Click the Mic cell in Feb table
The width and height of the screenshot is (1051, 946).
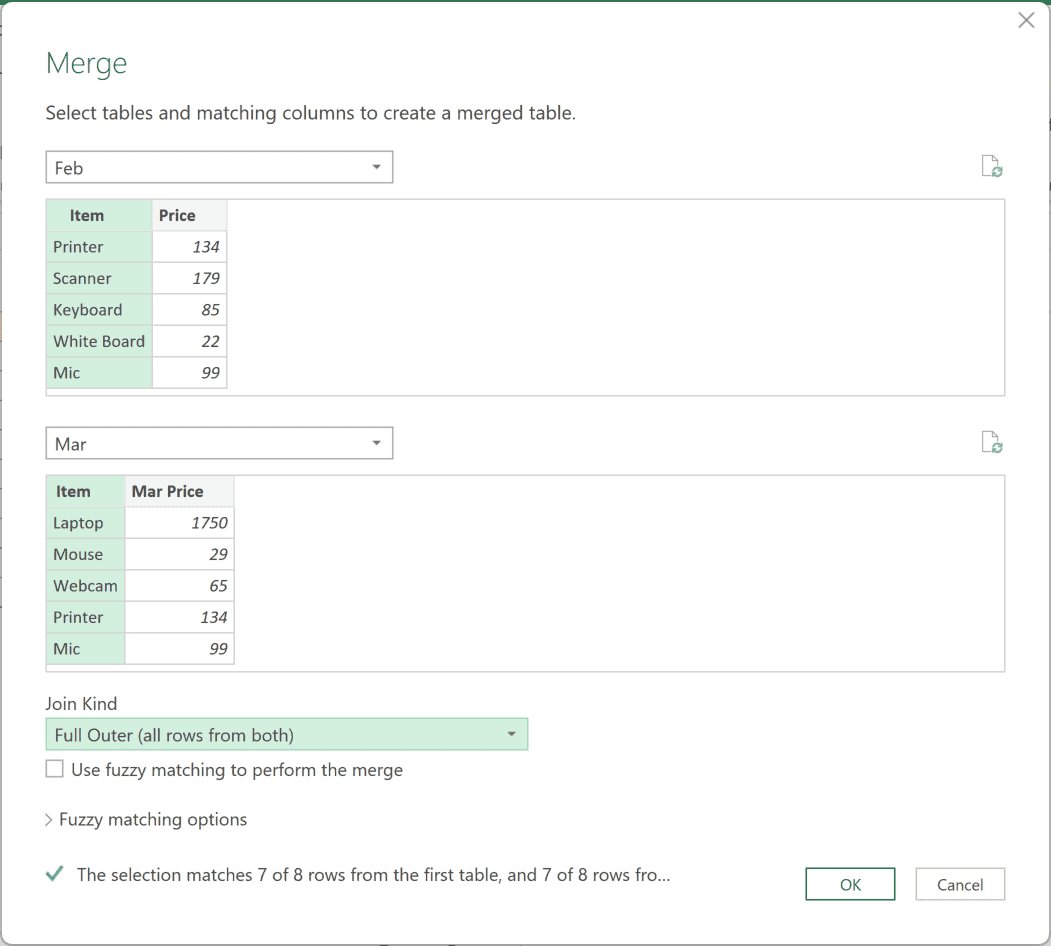(99, 373)
